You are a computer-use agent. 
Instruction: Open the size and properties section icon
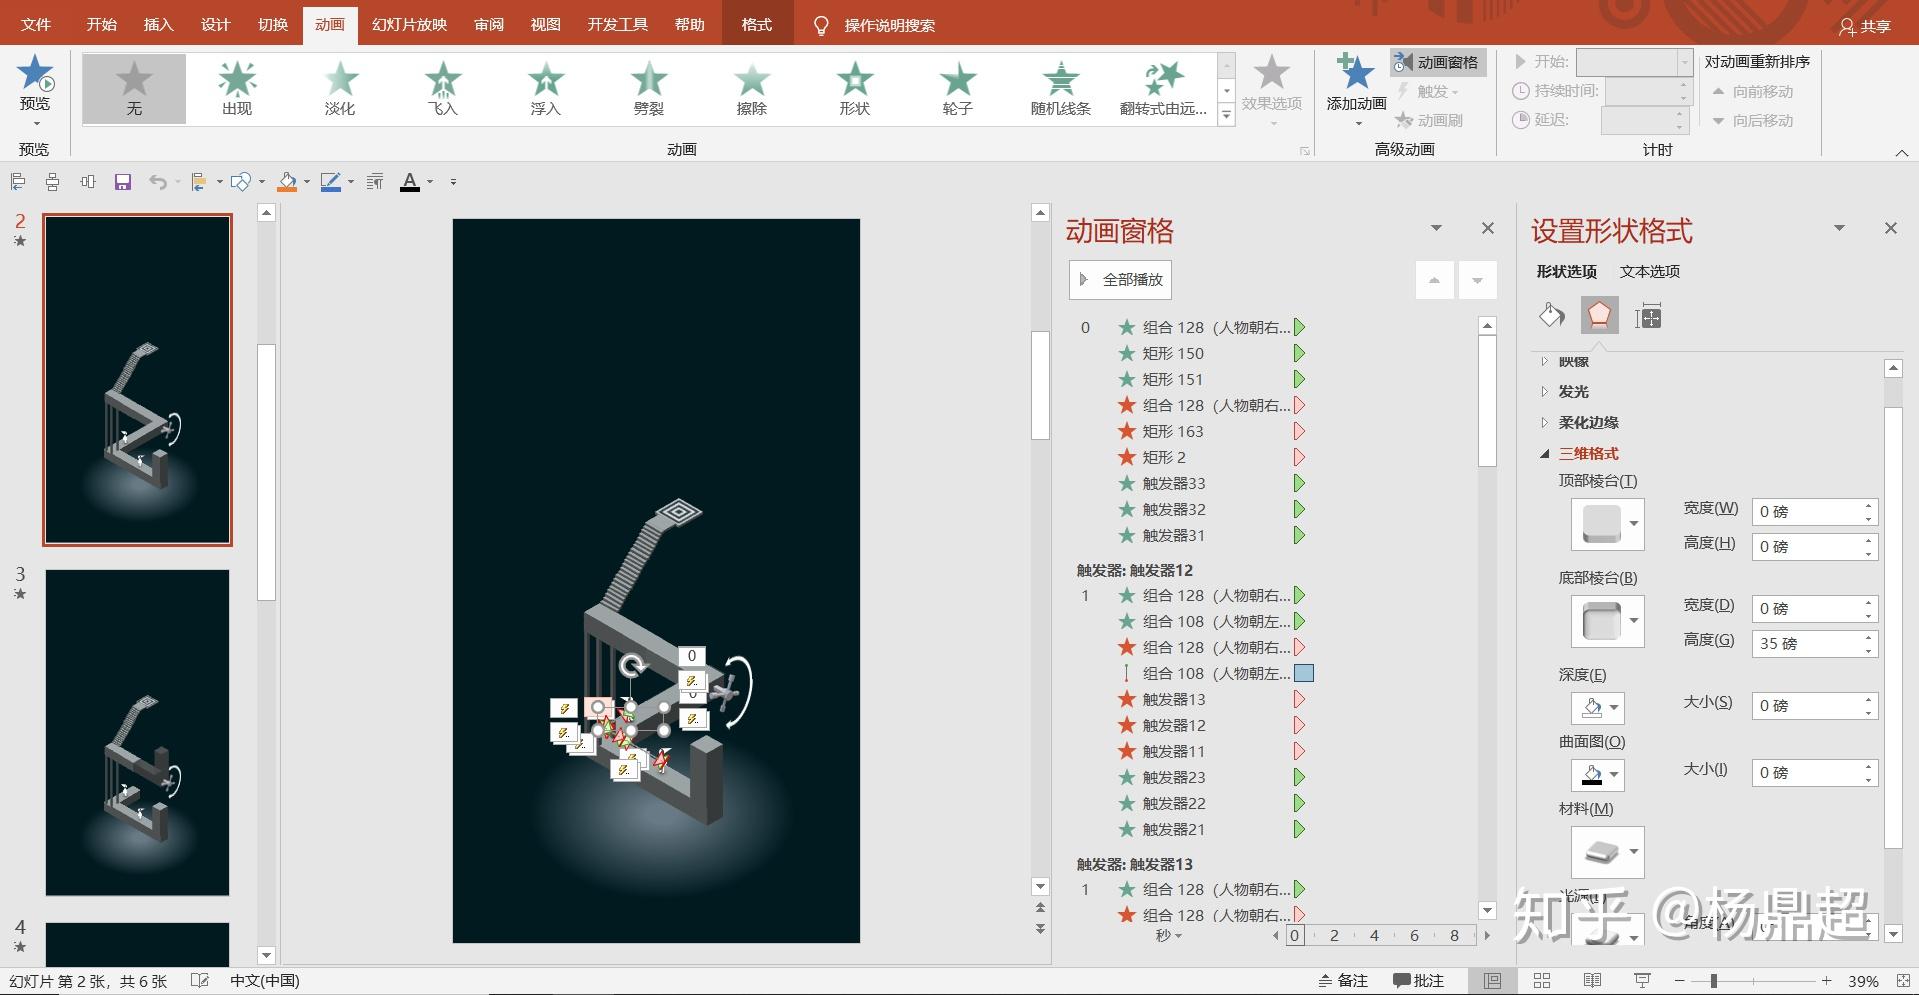[1648, 317]
